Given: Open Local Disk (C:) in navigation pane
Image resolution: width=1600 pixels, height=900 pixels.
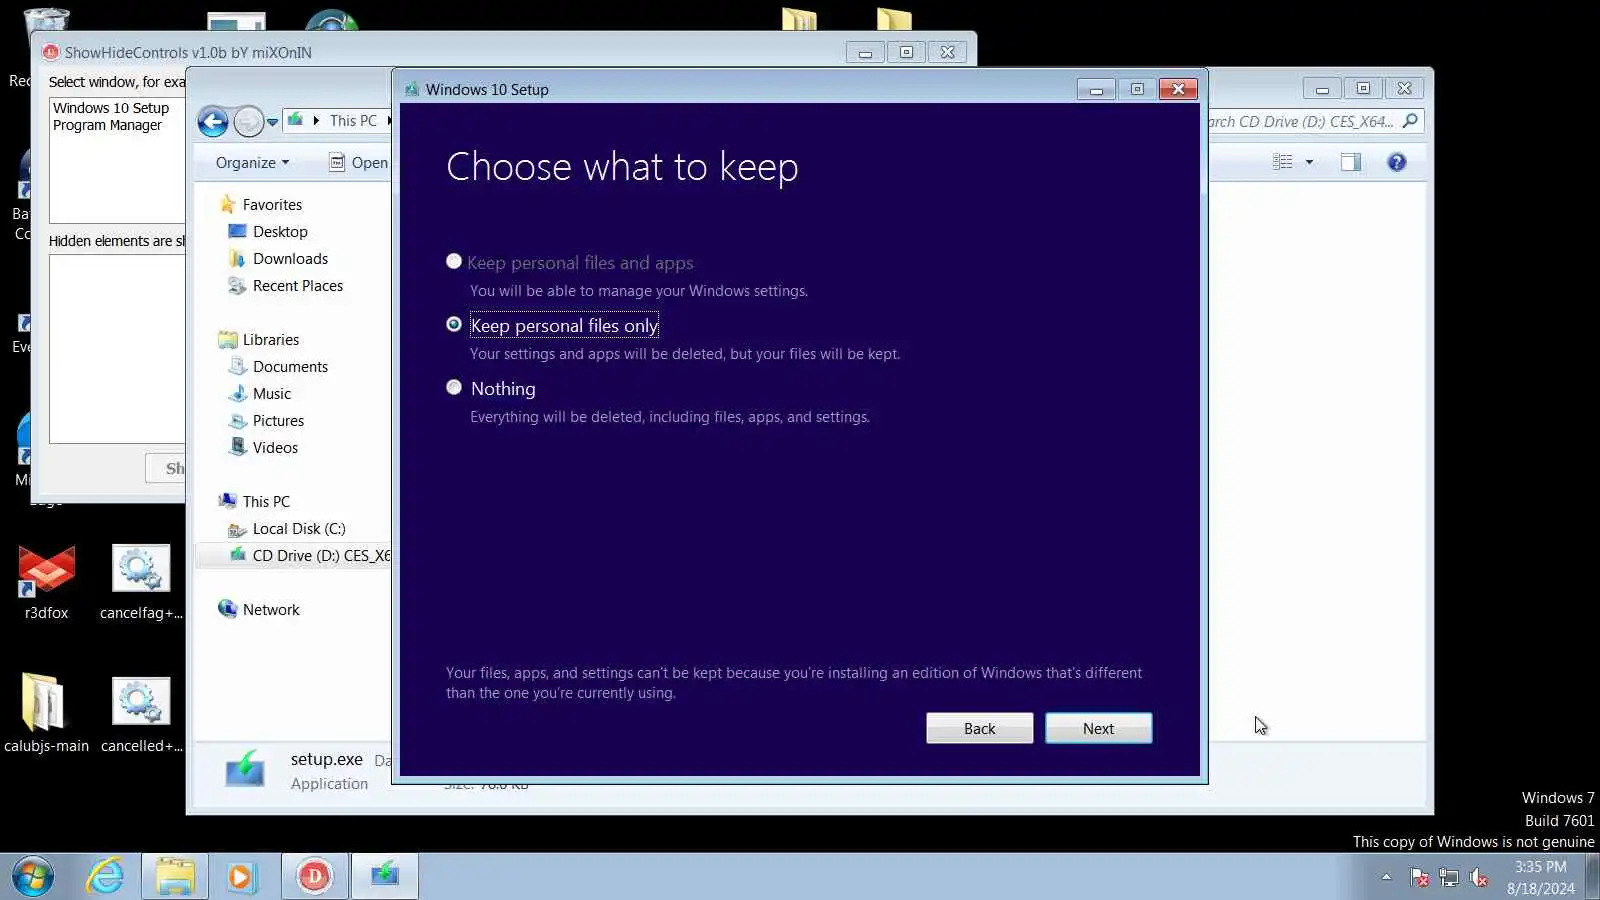Looking at the screenshot, I should pyautogui.click(x=298, y=528).
